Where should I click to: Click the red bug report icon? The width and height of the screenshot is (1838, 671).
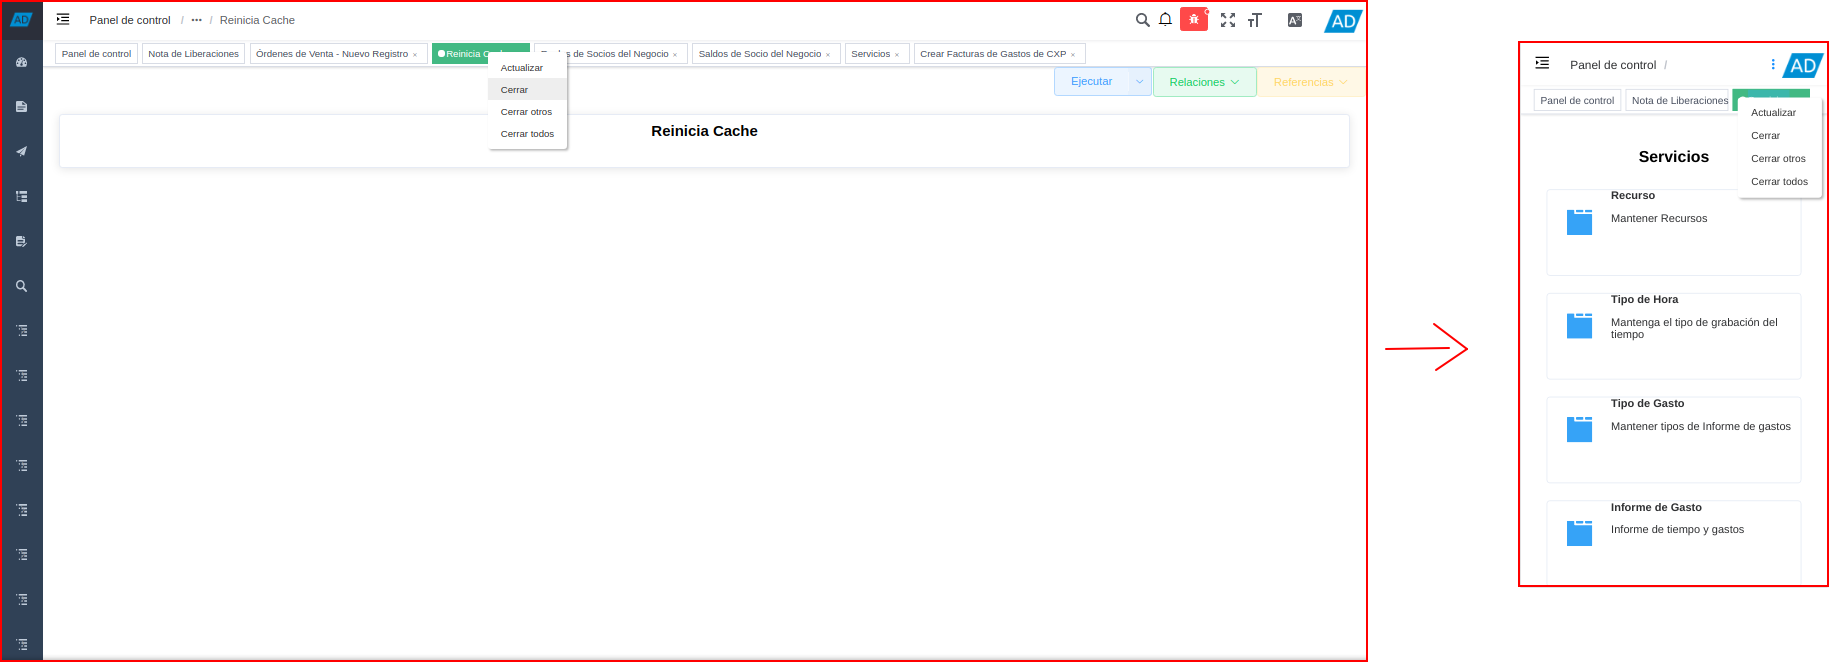coord(1193,20)
